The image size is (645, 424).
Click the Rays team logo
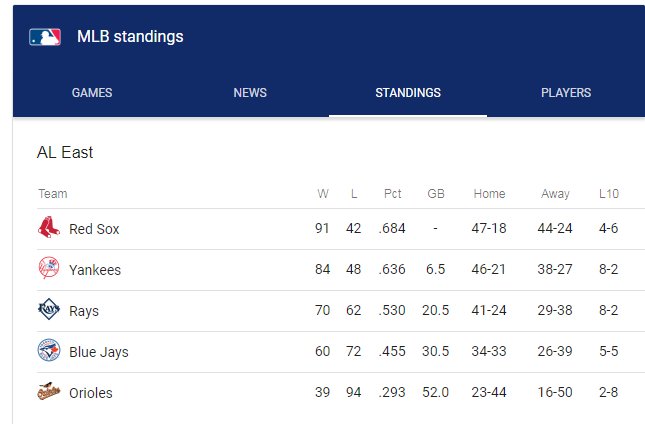pos(49,309)
